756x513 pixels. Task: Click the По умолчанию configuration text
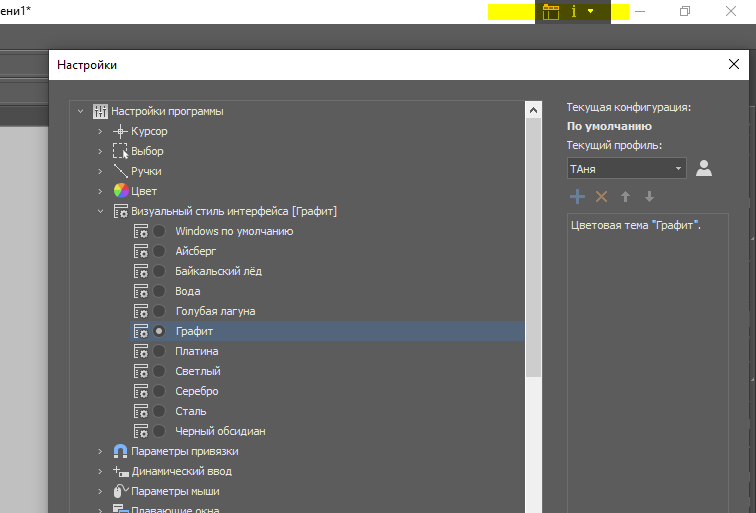coord(609,126)
